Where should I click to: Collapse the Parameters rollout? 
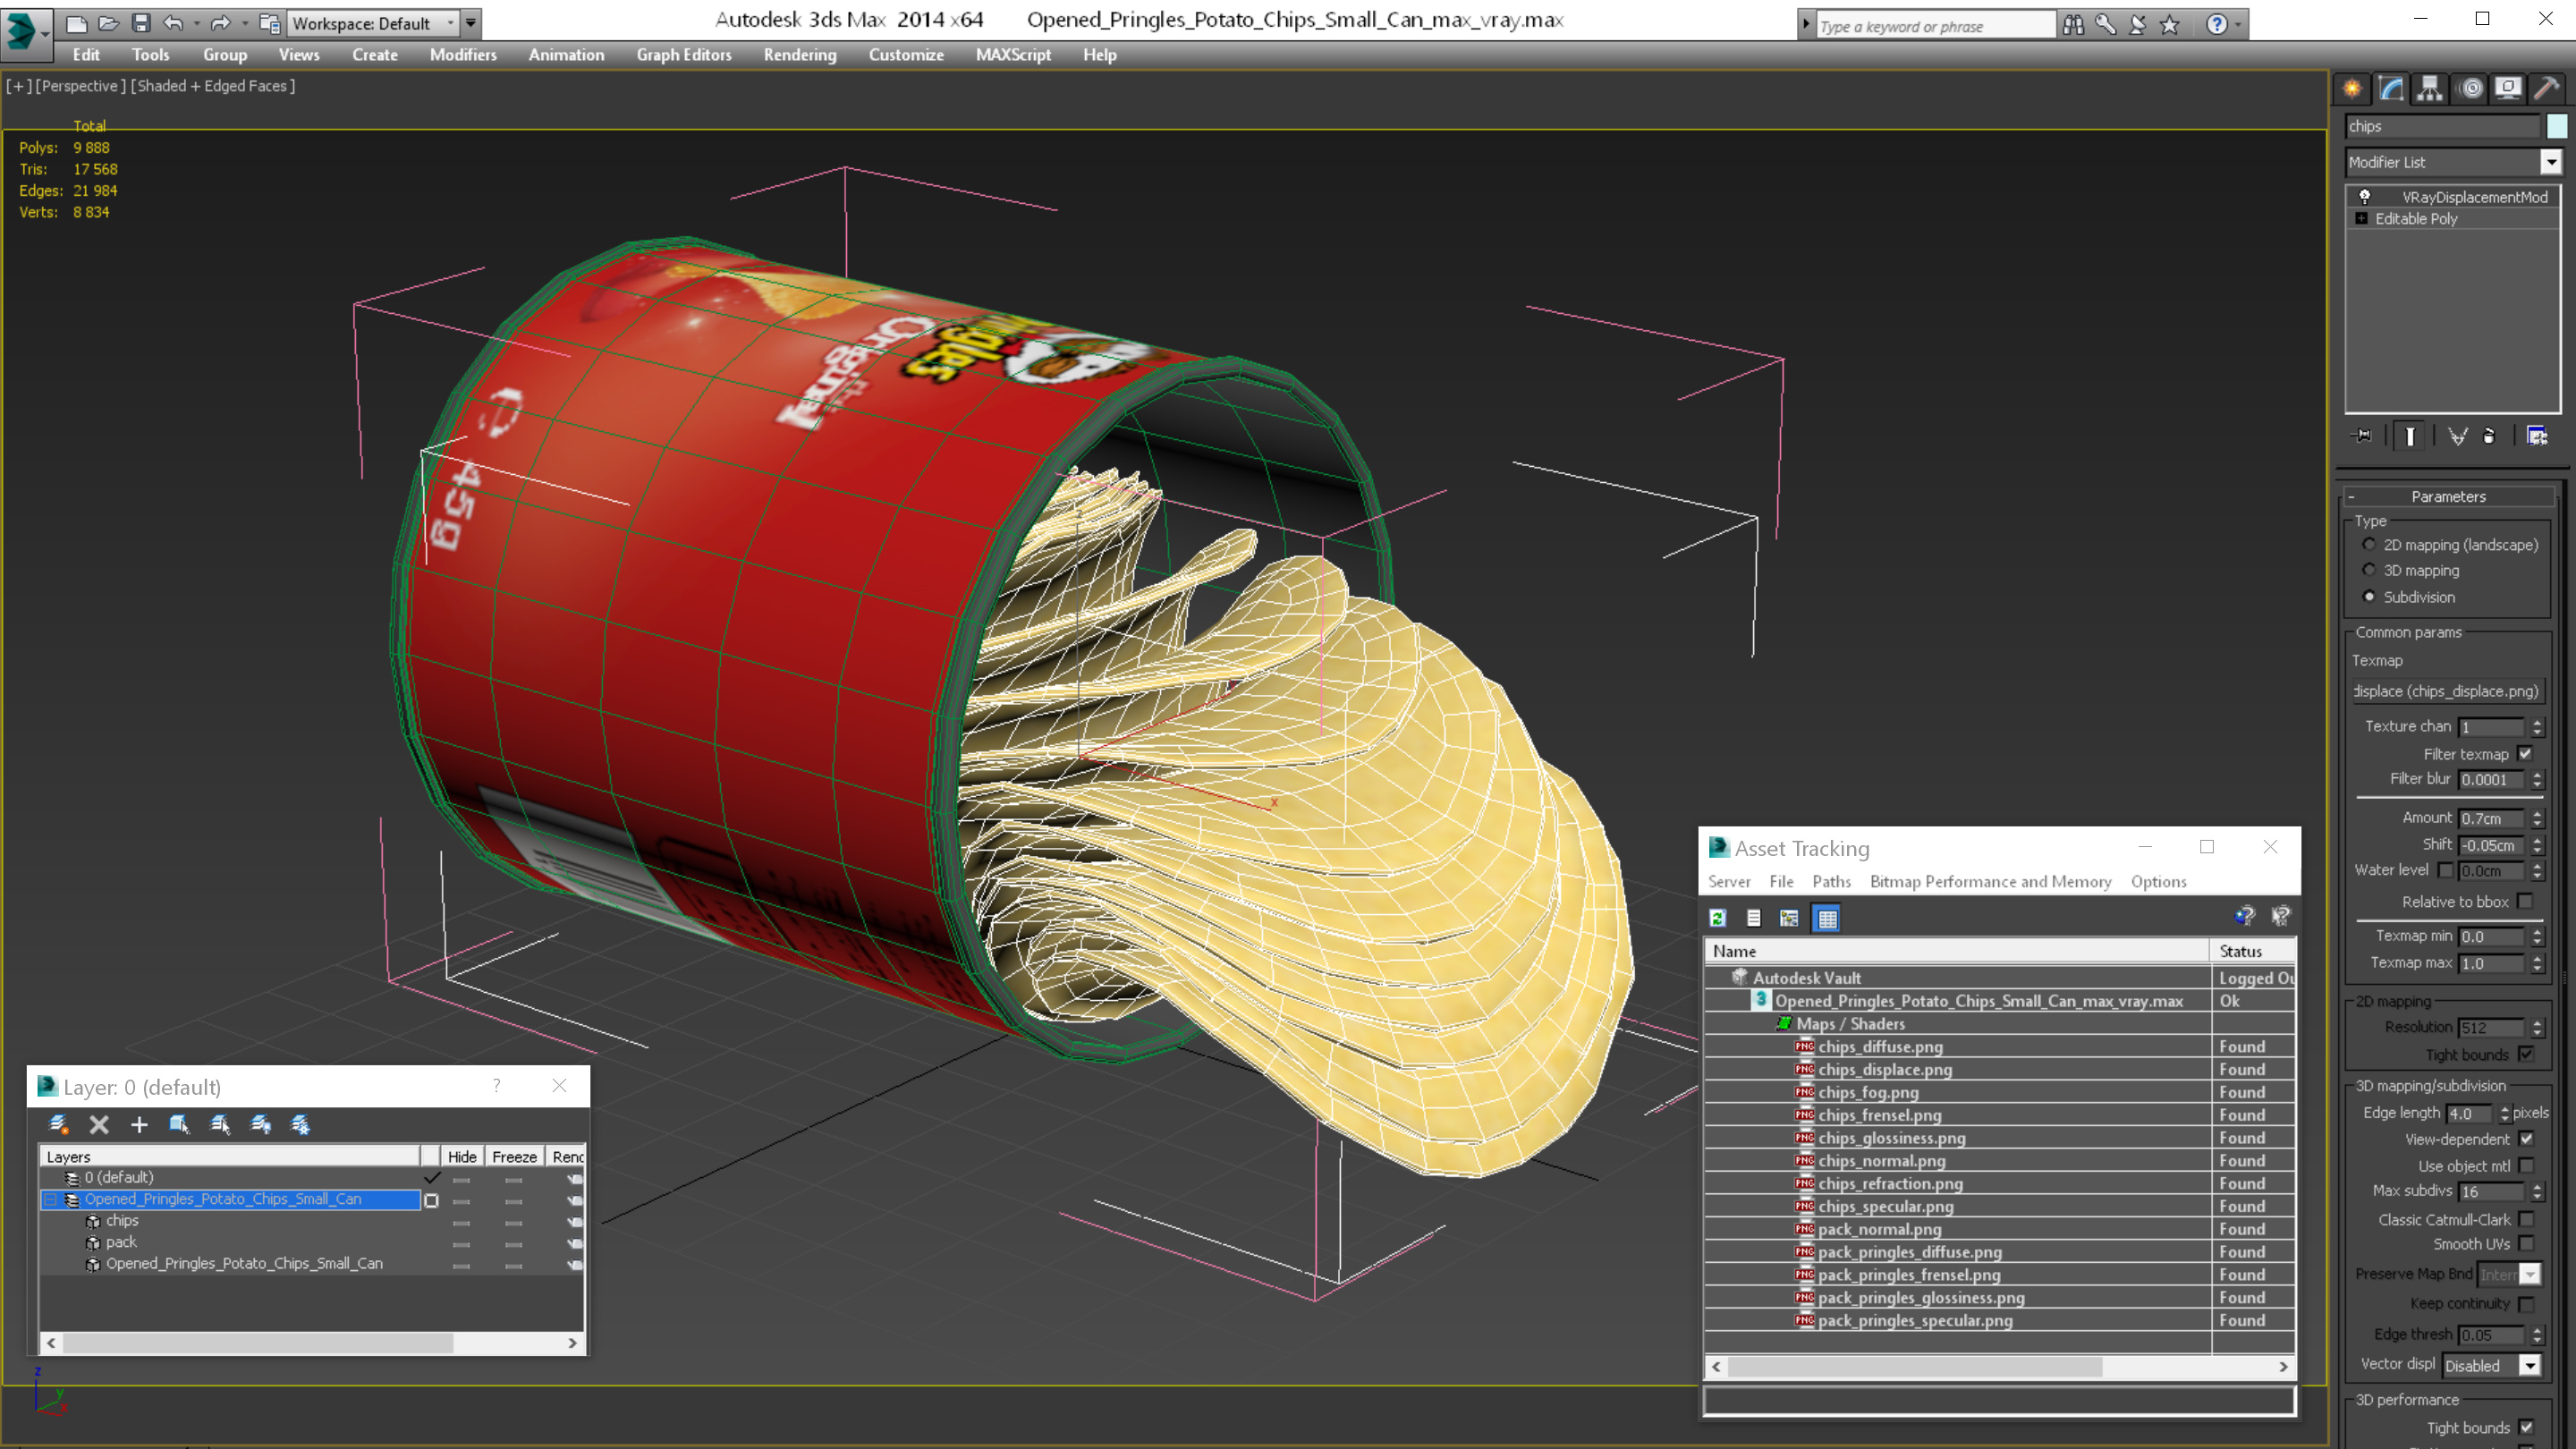pyautogui.click(x=2448, y=496)
